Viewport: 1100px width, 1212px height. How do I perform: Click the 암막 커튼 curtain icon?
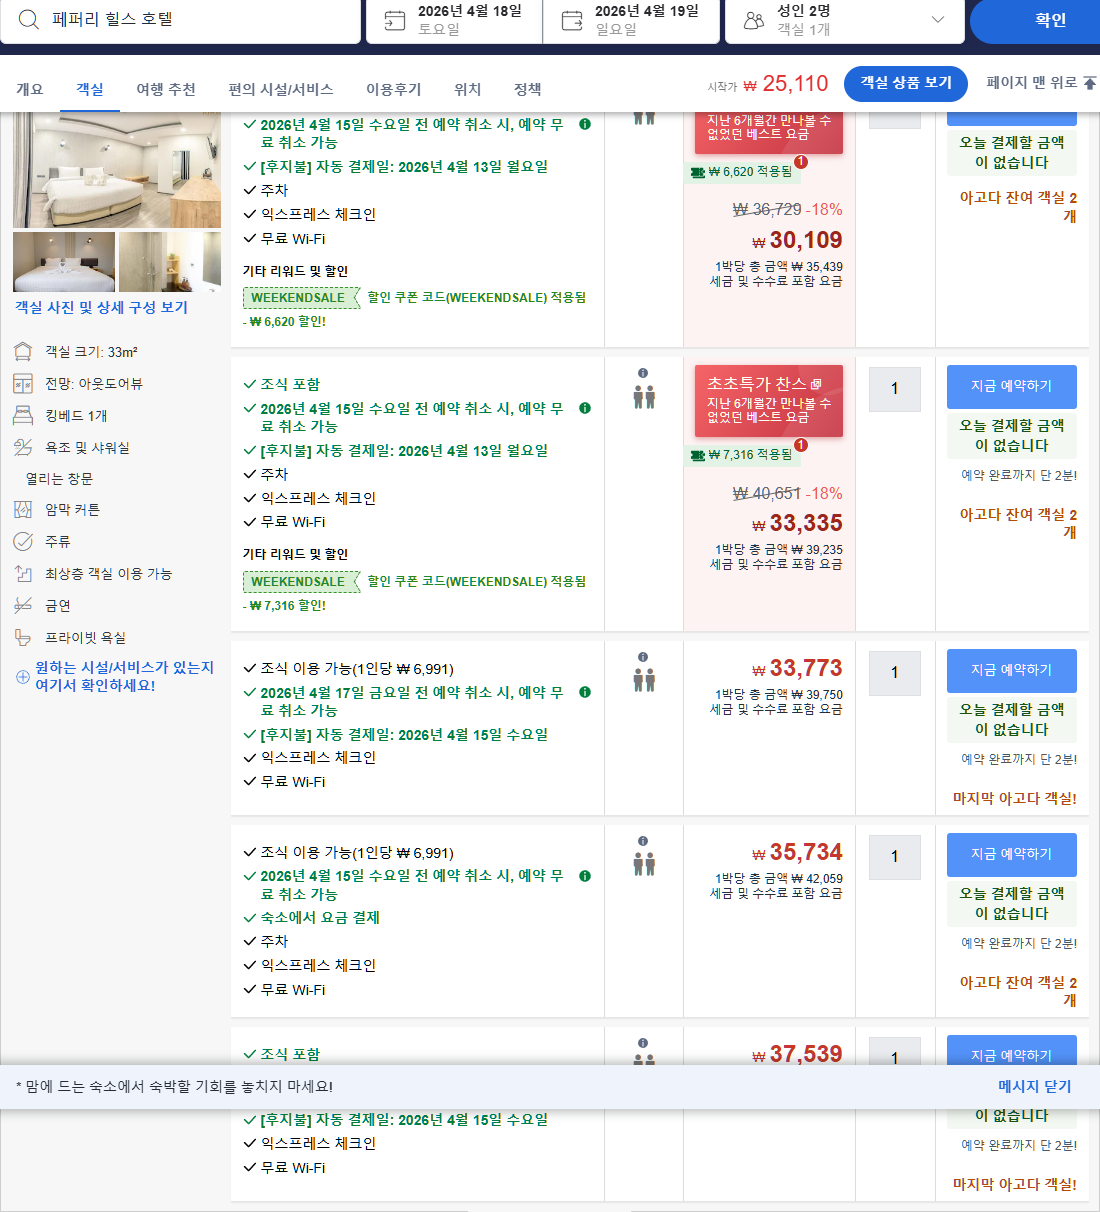22,510
